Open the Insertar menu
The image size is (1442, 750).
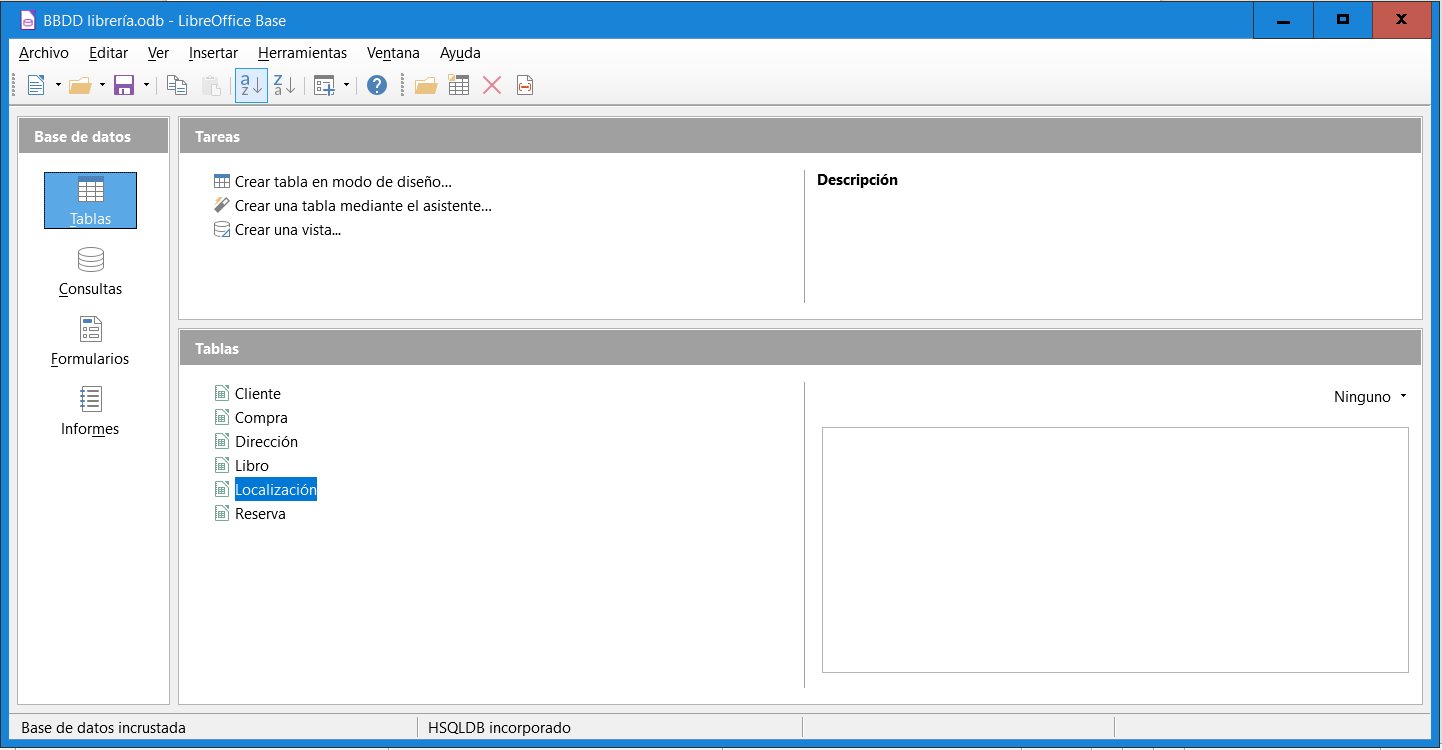[x=213, y=53]
